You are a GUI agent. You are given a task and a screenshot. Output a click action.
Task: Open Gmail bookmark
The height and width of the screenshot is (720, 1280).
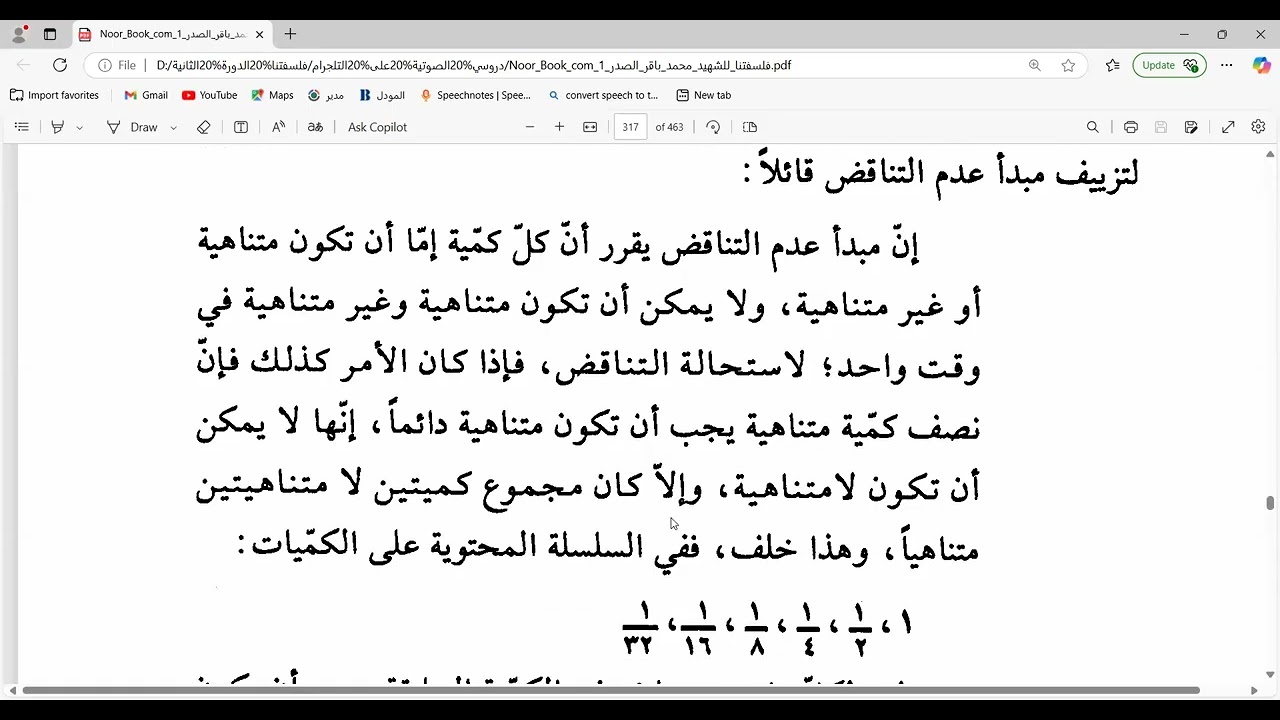(146, 95)
